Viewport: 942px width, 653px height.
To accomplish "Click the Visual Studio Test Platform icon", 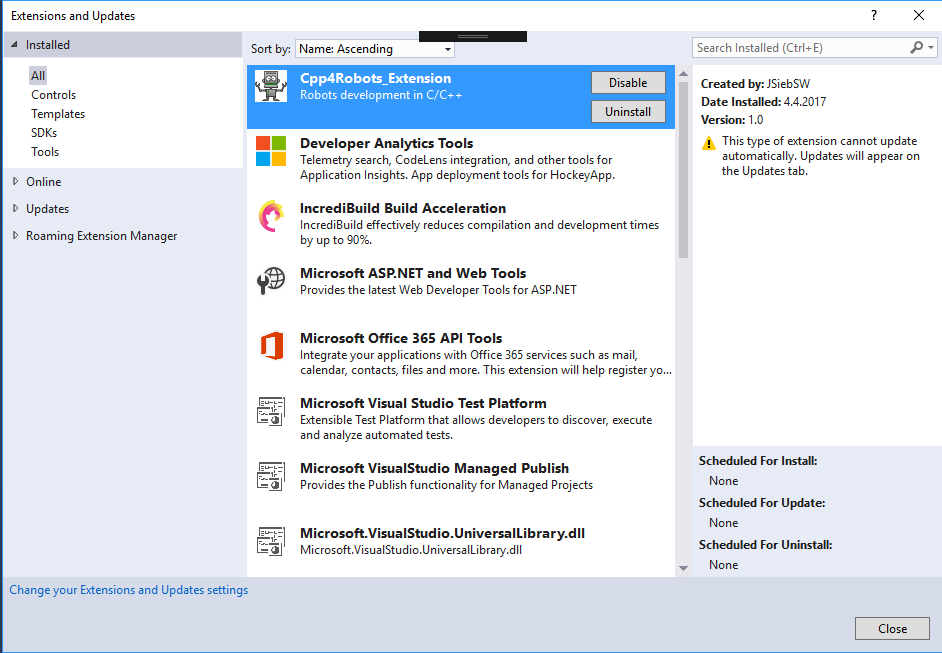I will coord(270,411).
